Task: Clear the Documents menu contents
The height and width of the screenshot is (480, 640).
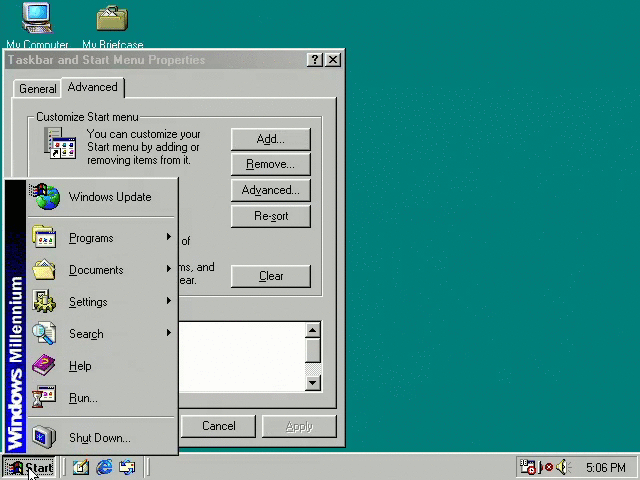Action: pyautogui.click(x=271, y=276)
